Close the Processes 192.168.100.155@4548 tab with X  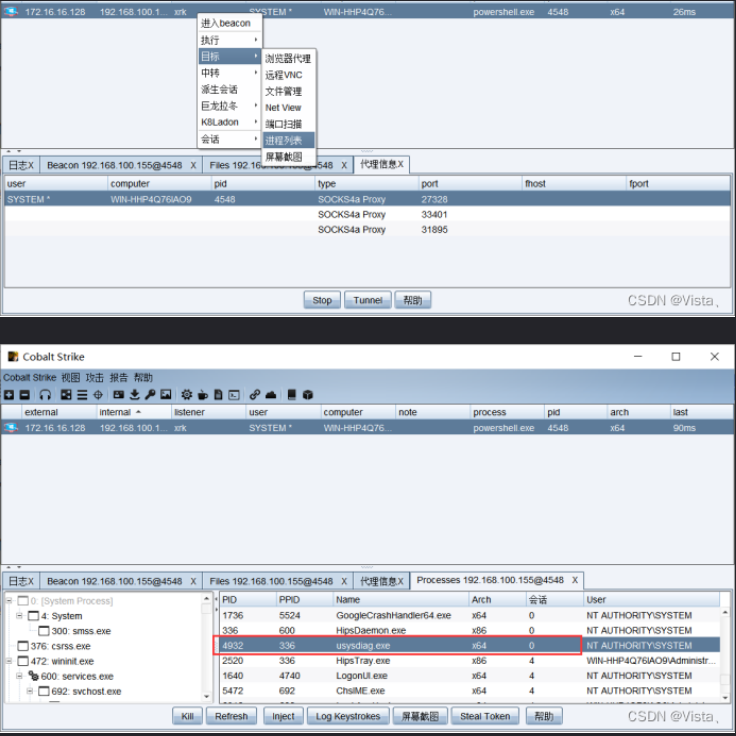click(x=575, y=580)
